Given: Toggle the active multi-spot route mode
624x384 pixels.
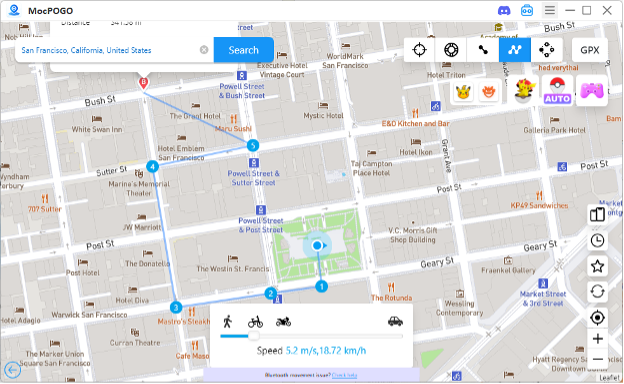Looking at the screenshot, I should [515, 50].
